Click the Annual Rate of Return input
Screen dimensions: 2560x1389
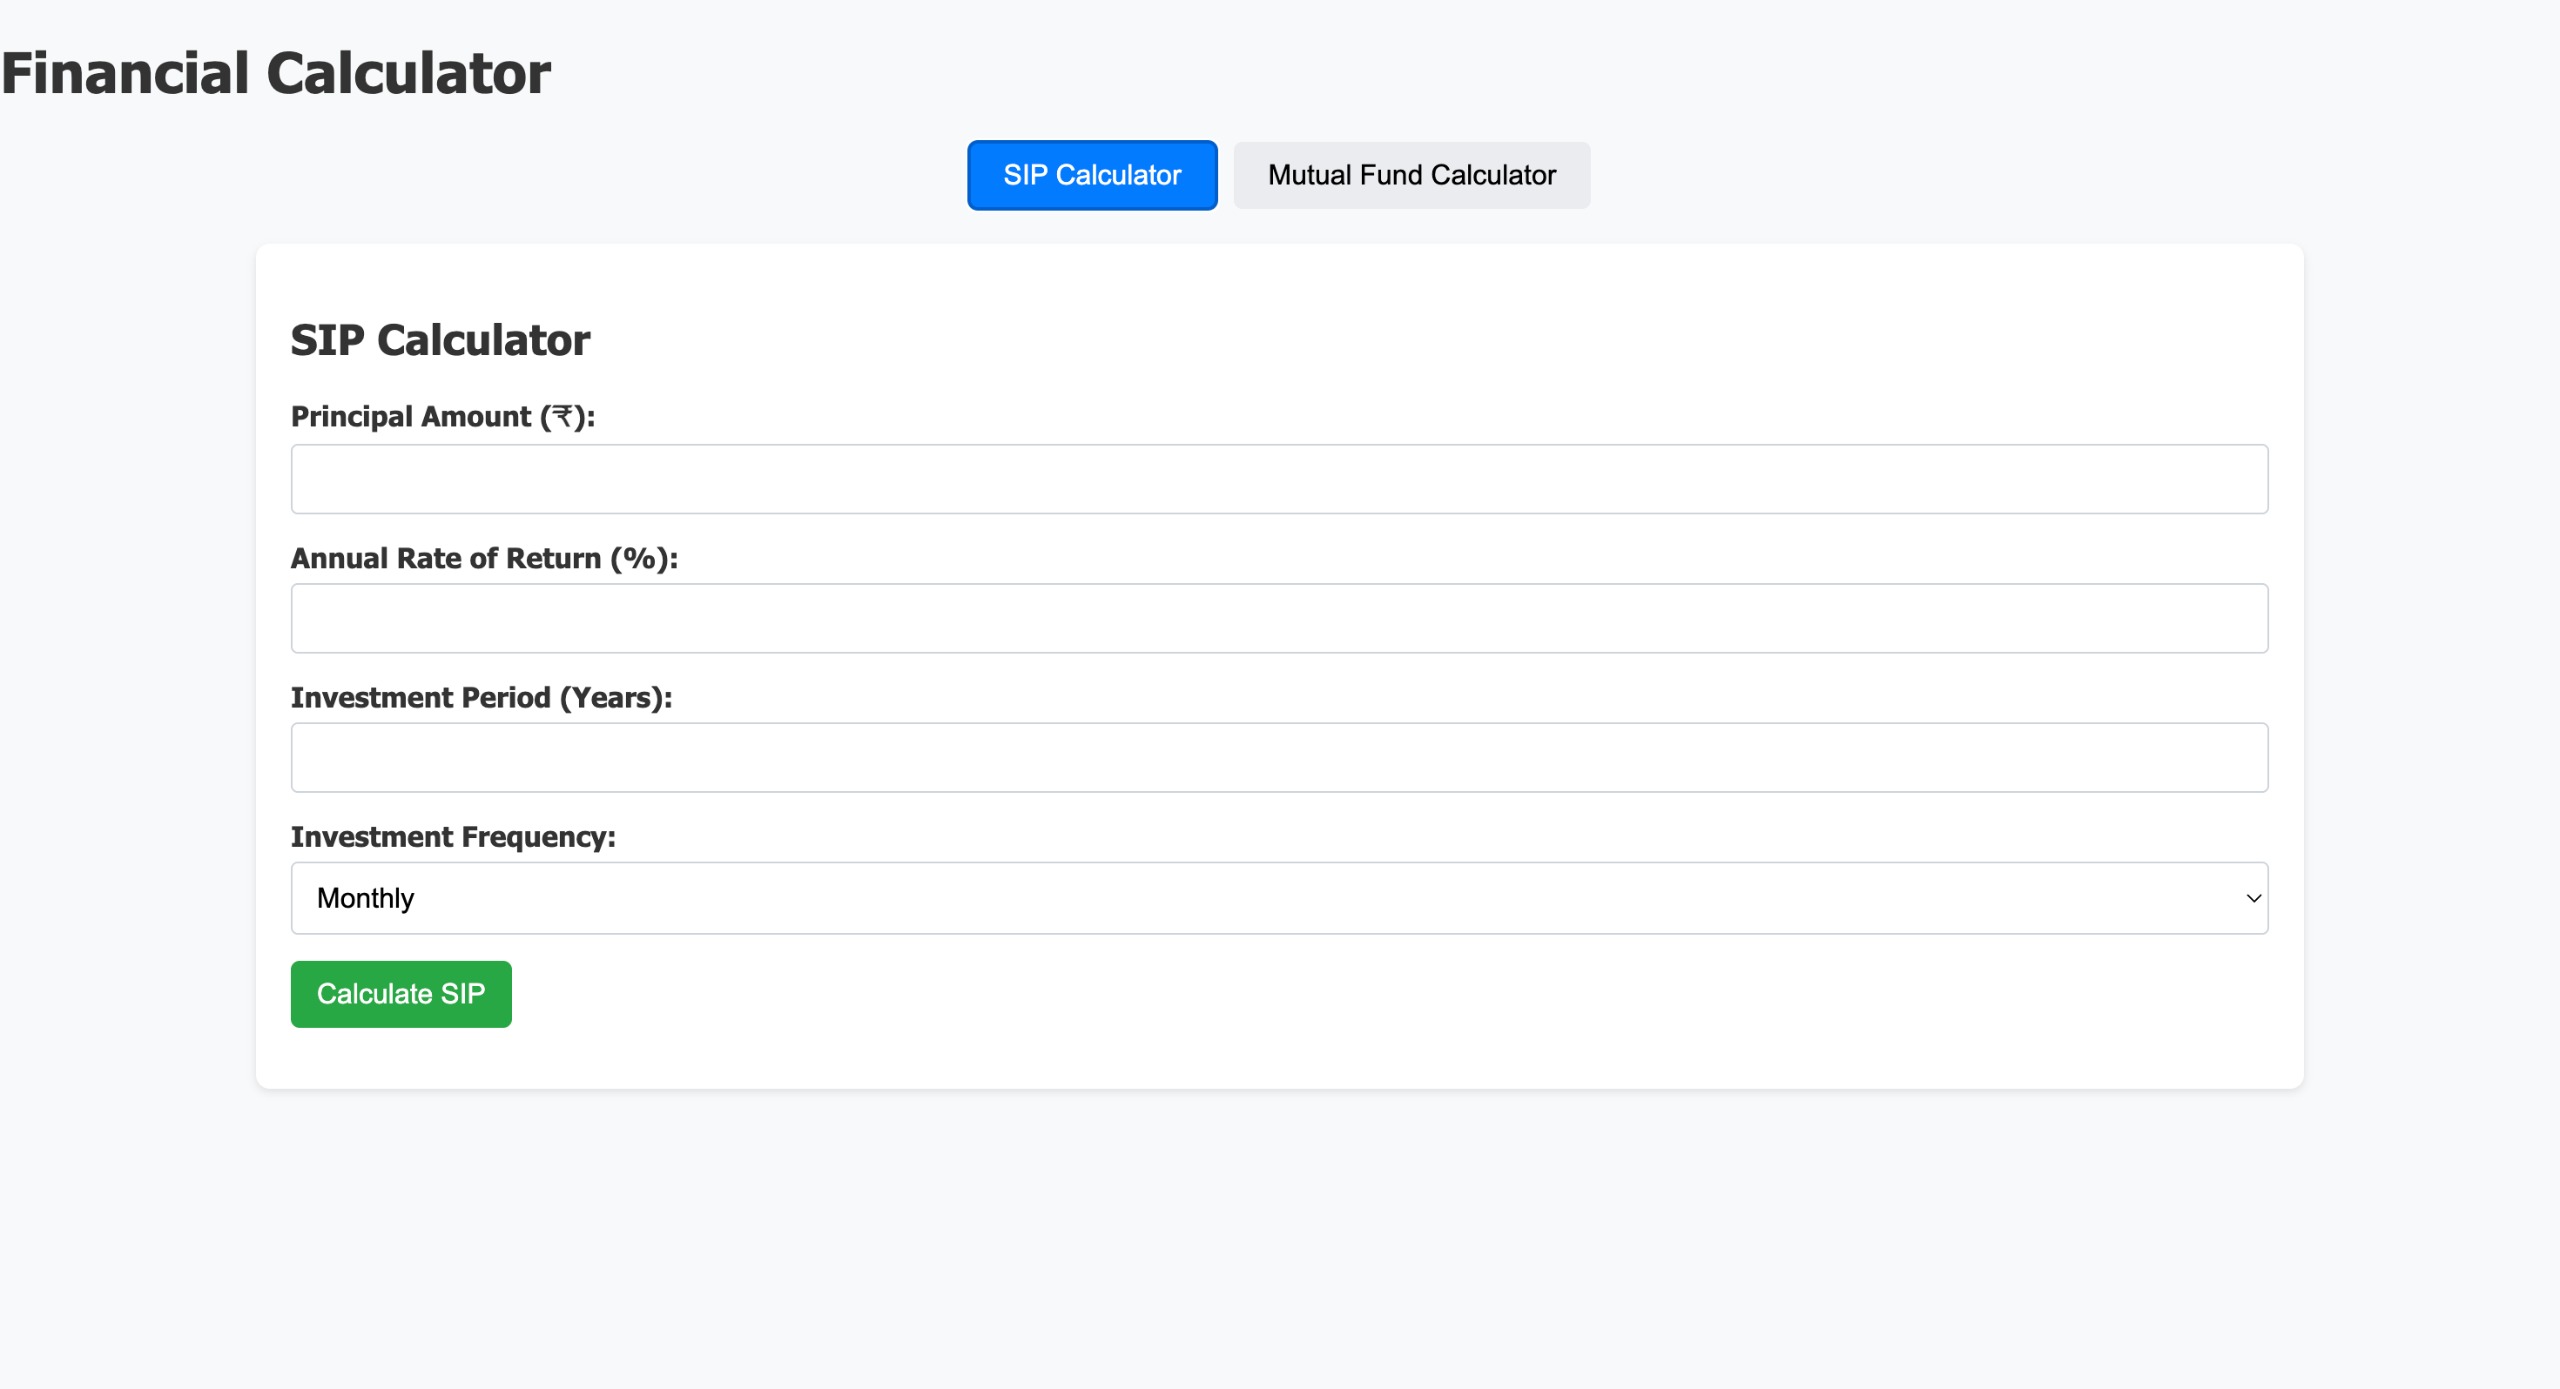[1278, 618]
